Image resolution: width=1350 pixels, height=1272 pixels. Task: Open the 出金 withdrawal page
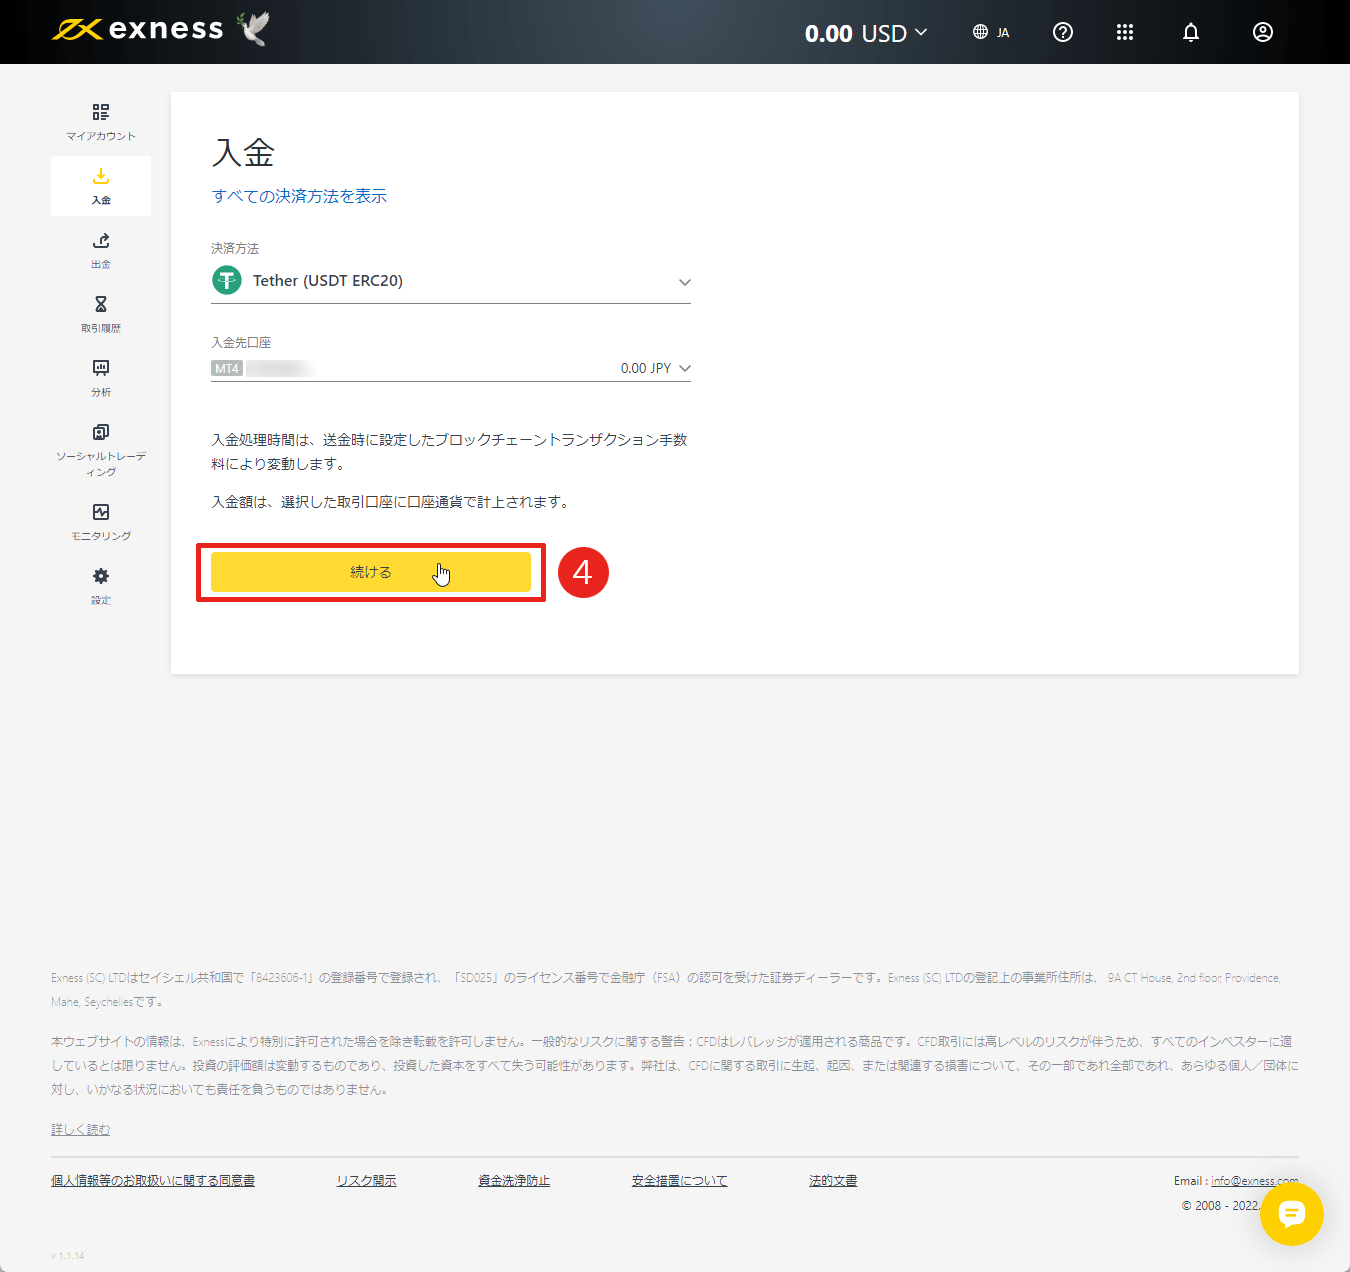coord(100,250)
